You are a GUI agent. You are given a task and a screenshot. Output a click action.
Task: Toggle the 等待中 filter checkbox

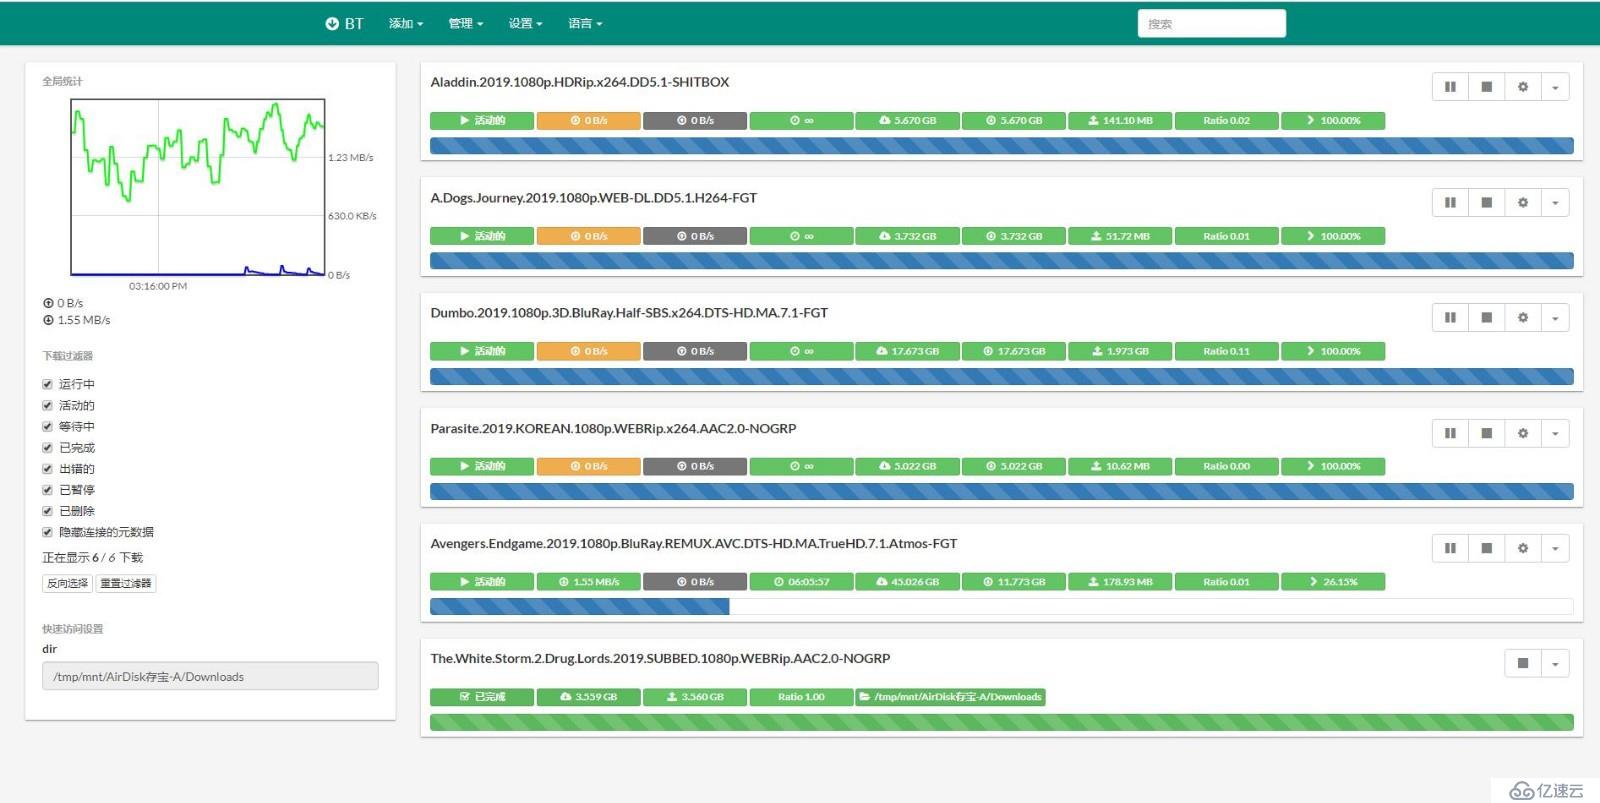coord(47,426)
